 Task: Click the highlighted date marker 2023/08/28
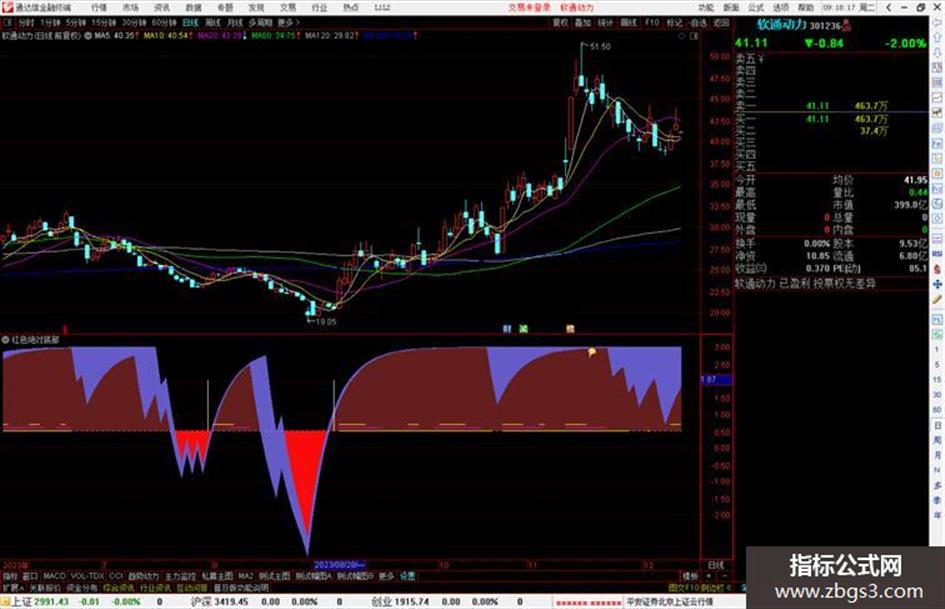point(340,565)
